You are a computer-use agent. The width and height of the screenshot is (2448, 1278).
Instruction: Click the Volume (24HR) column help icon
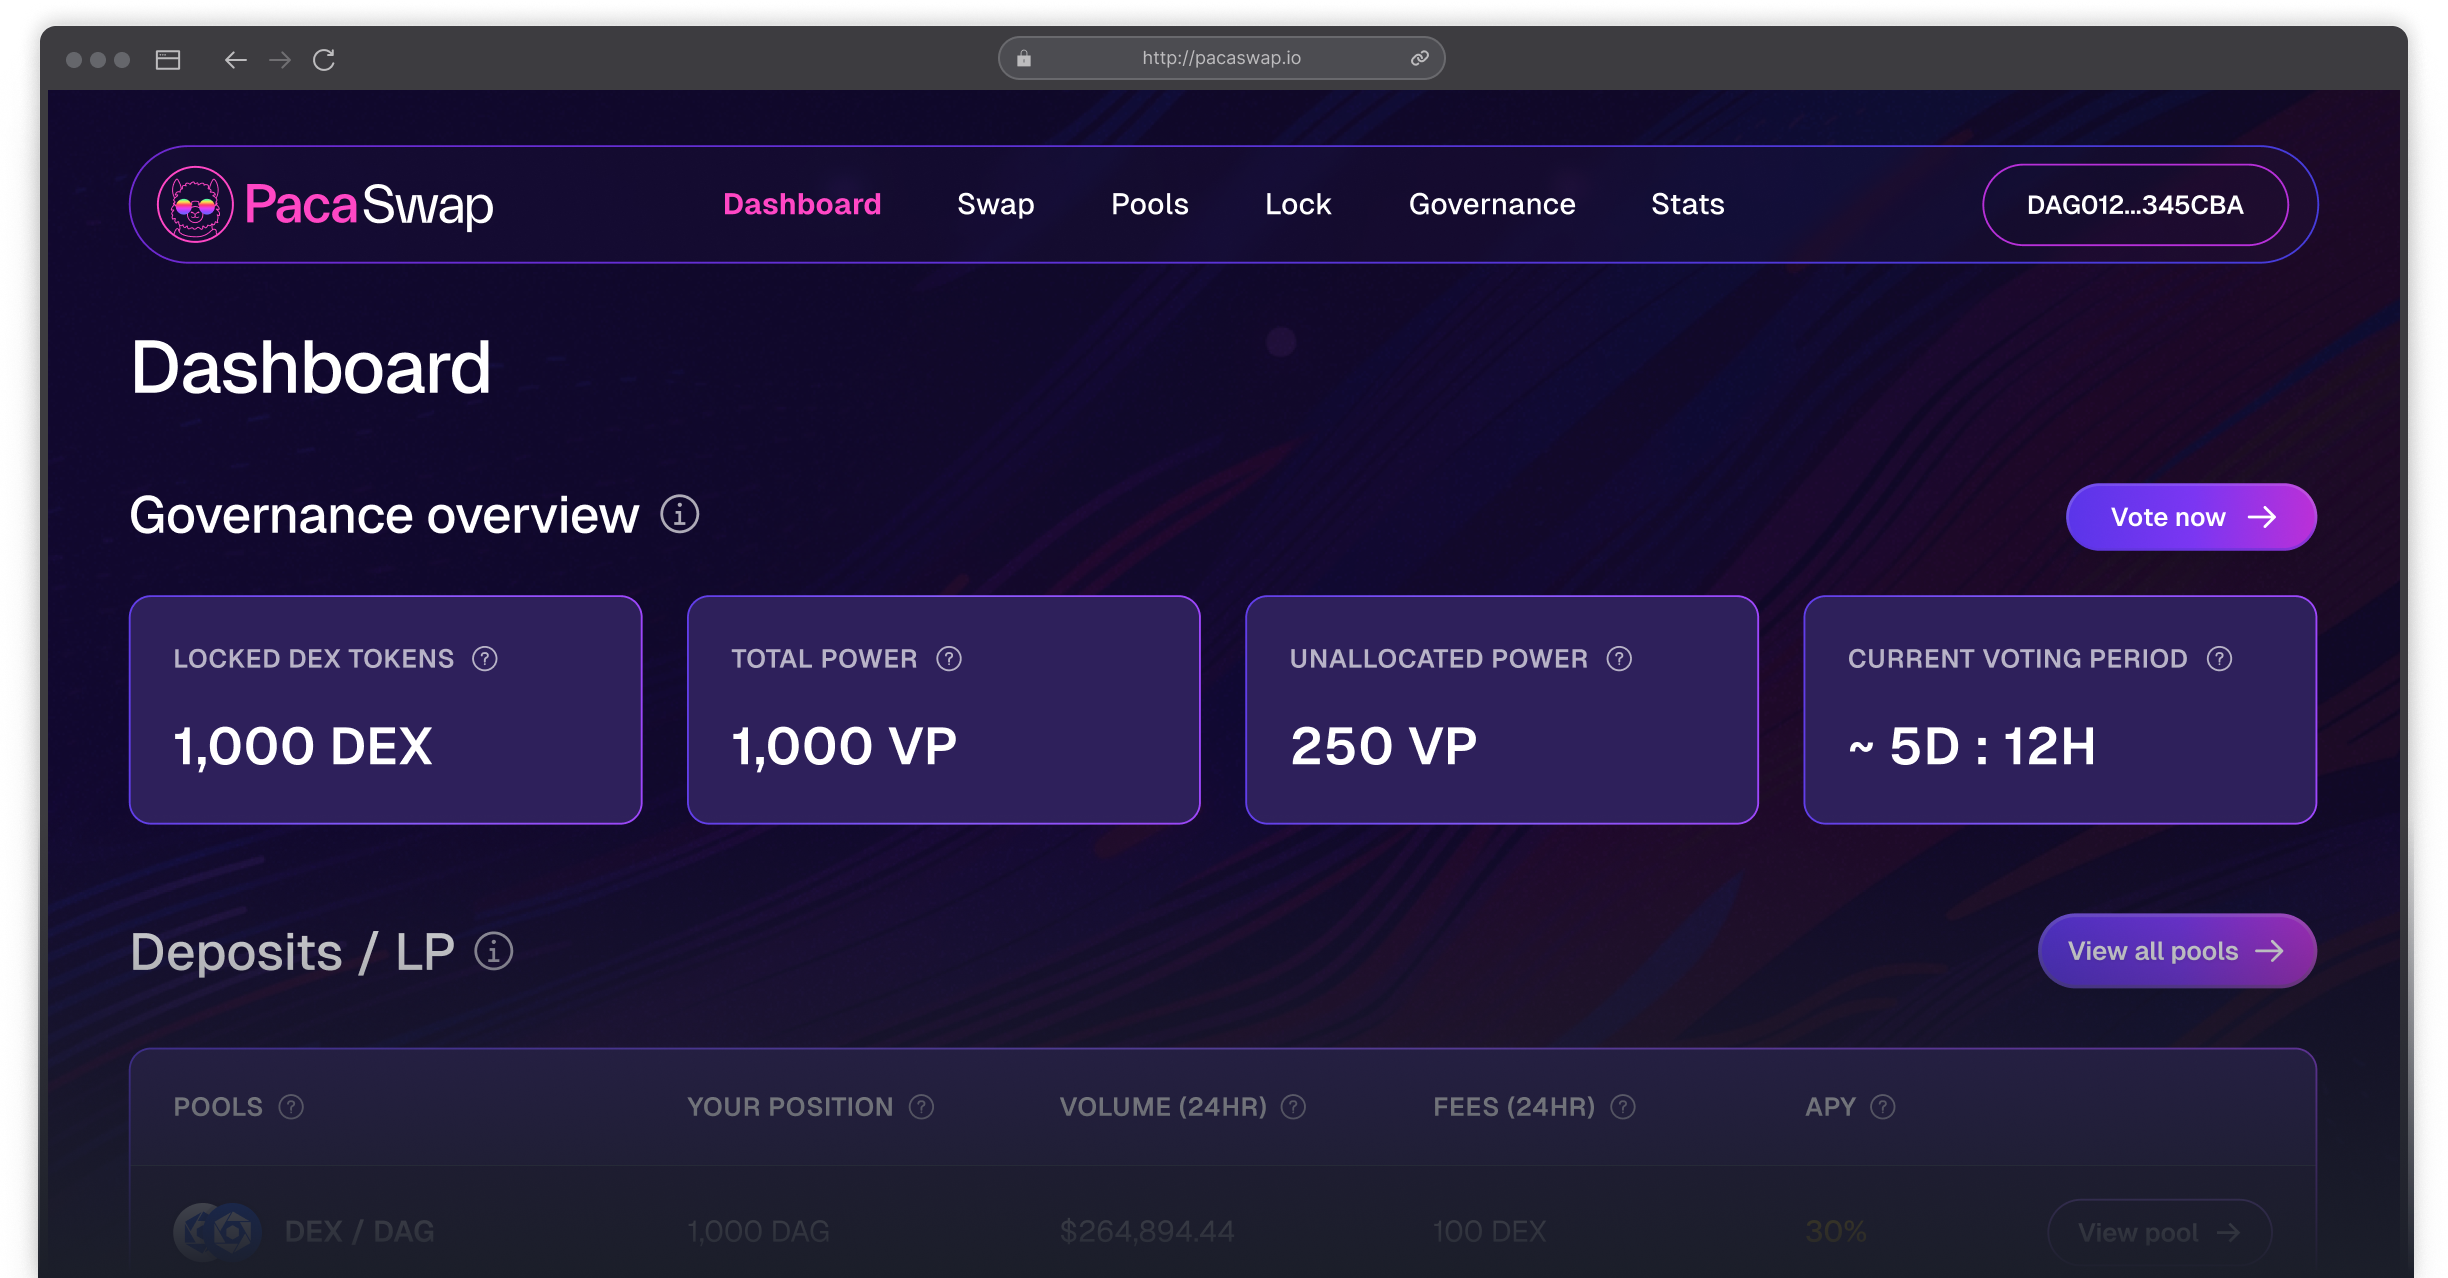point(1293,1107)
